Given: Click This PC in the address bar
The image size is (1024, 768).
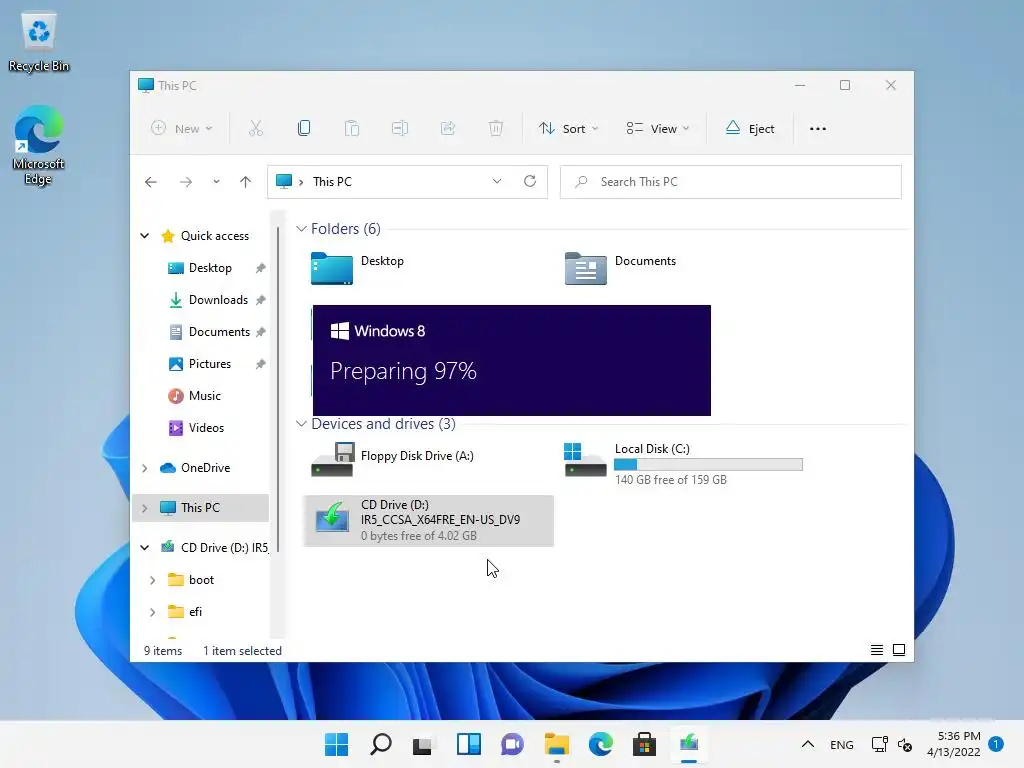Looking at the screenshot, I should 332,182.
